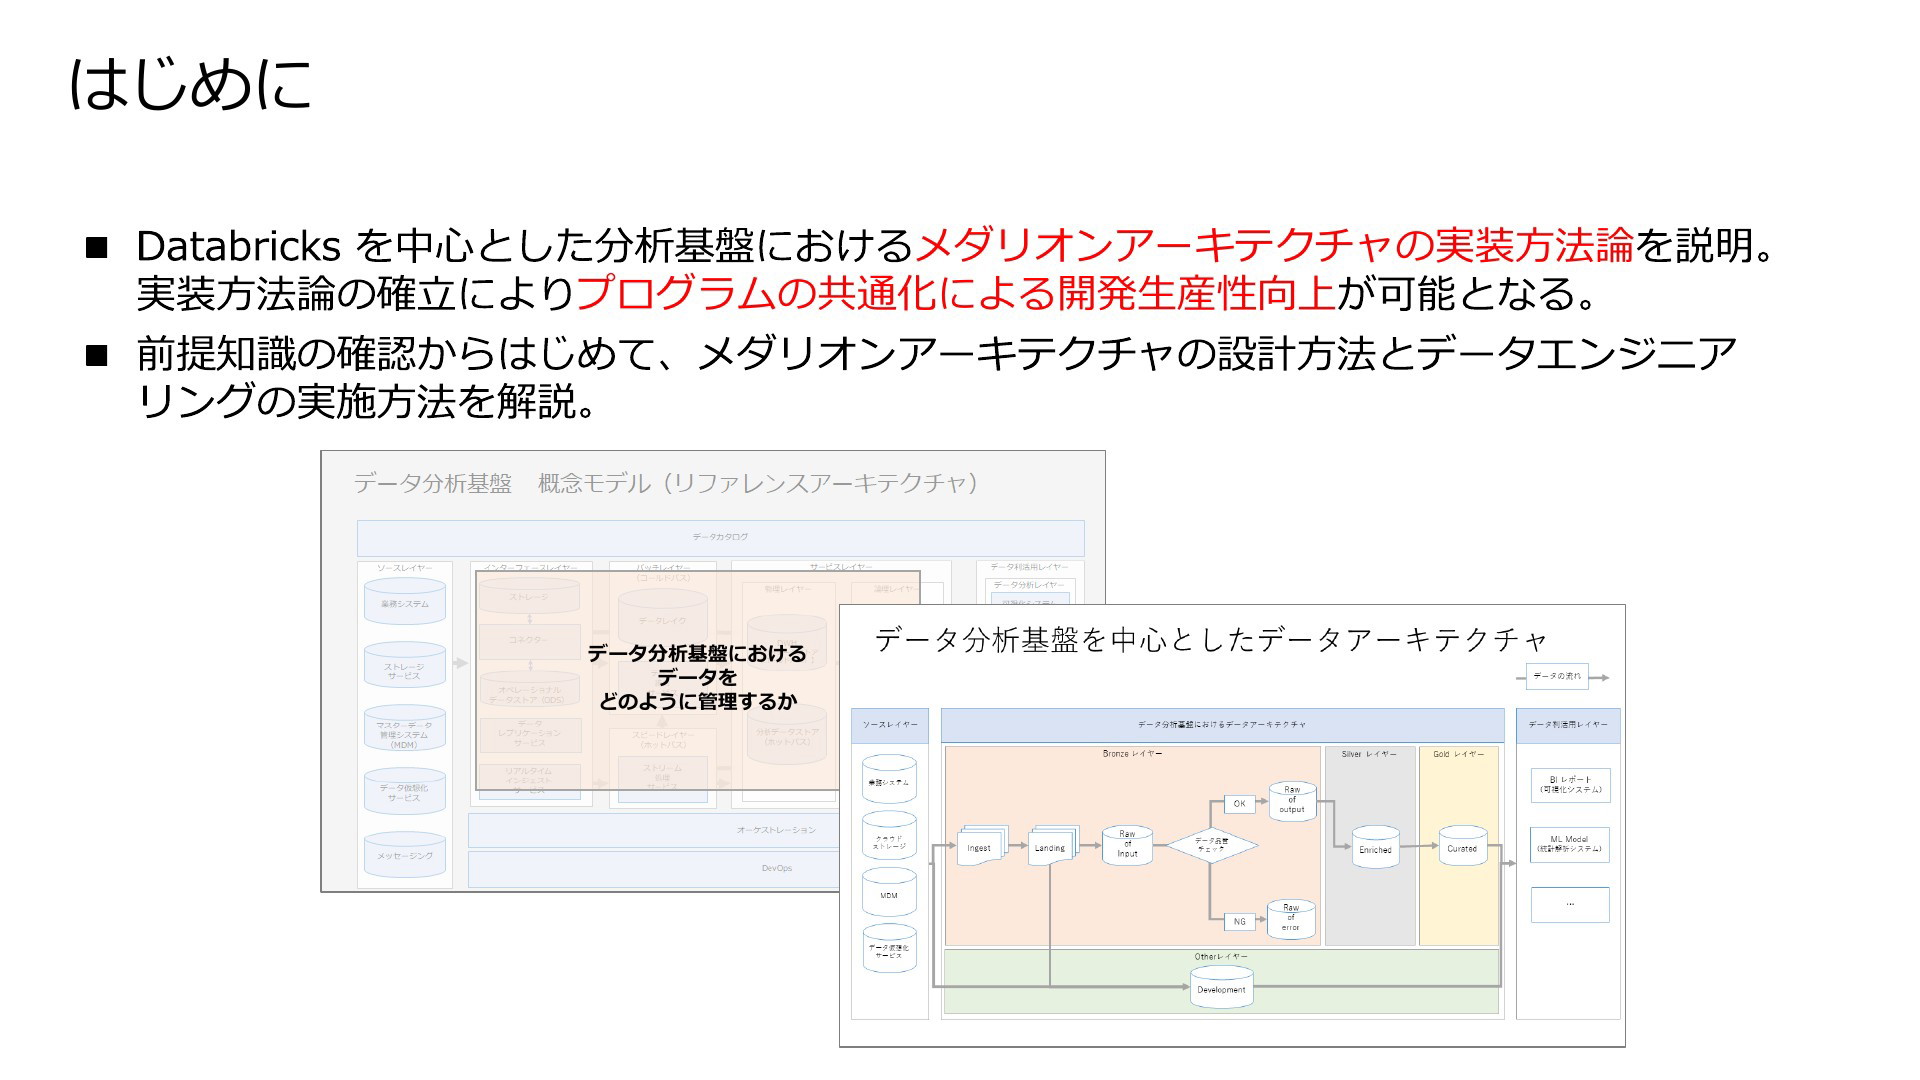Click the heading データ分析基盤を中心としたデータアーキテクチャ
This screenshot has width=1920, height=1080.
1211,640
